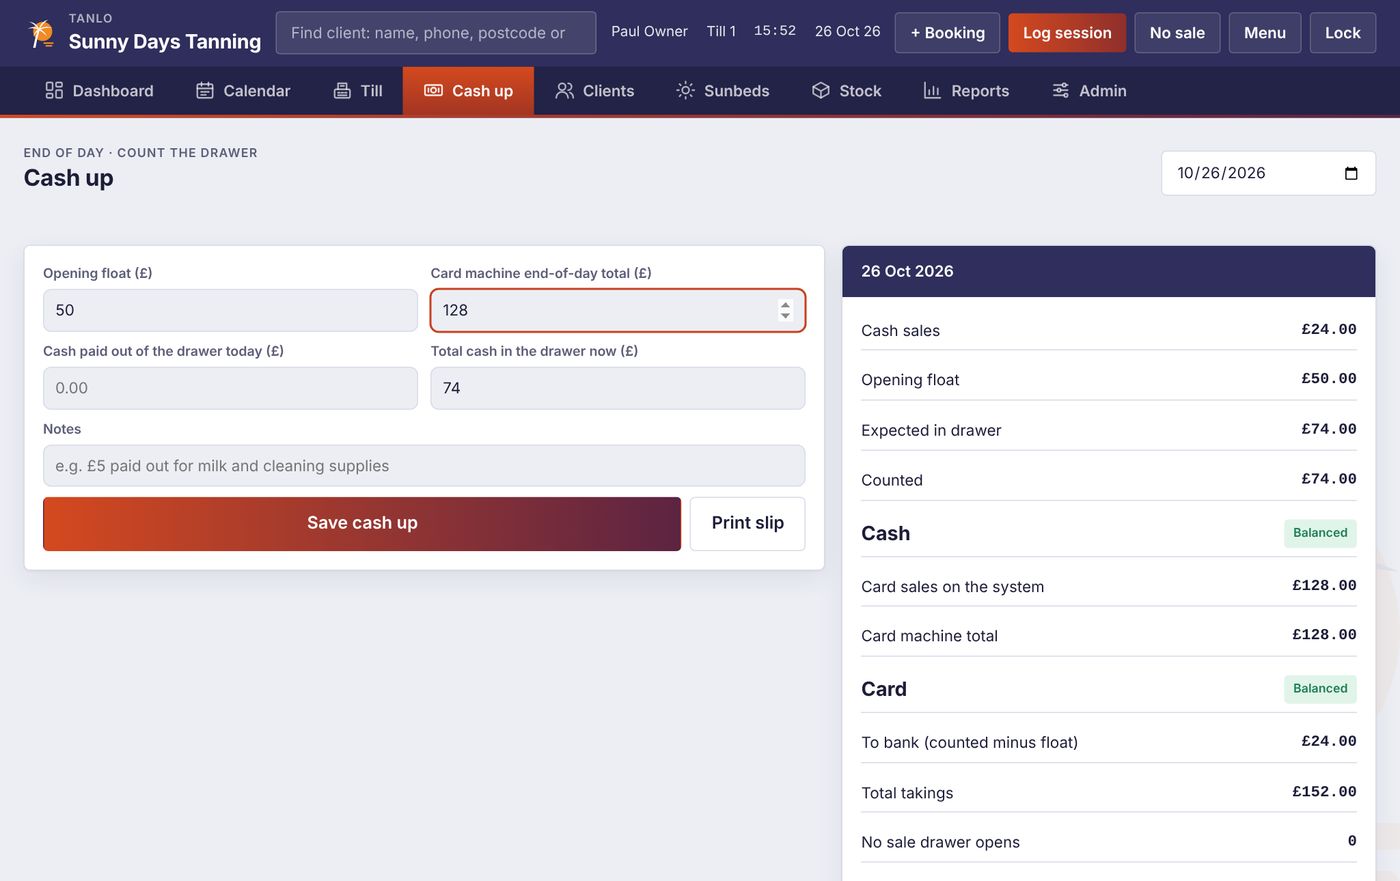This screenshot has width=1400, height=881.
Task: Click the Cash Balanced badge
Action: 1320,533
